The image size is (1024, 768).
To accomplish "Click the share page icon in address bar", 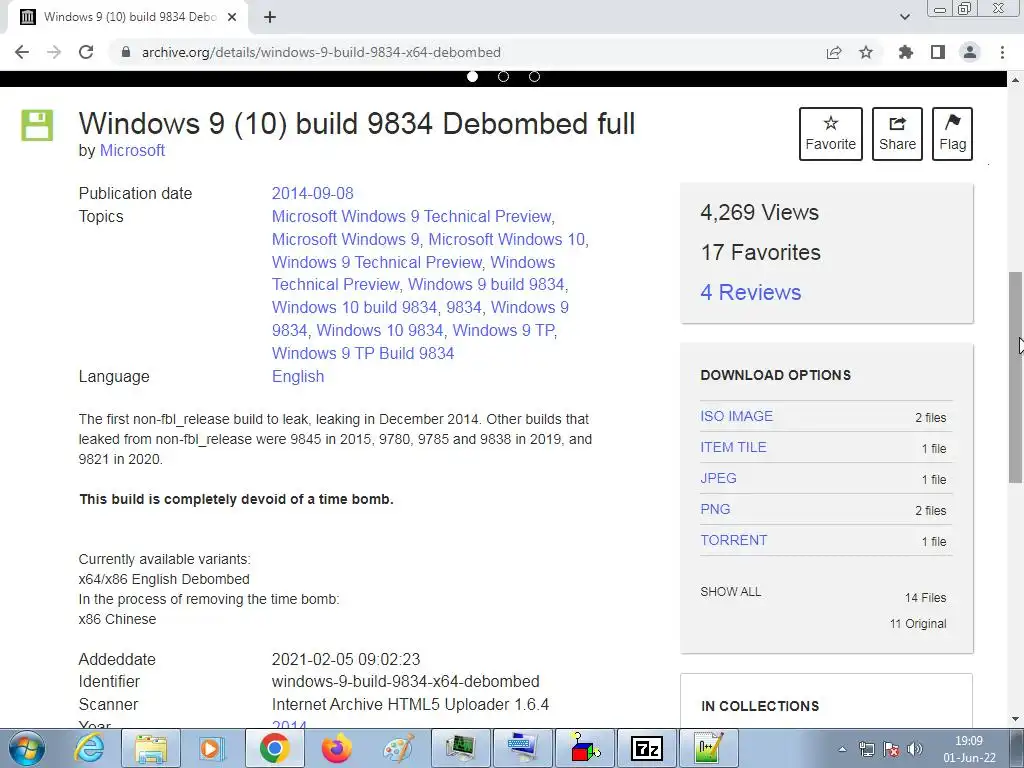I will [x=834, y=52].
